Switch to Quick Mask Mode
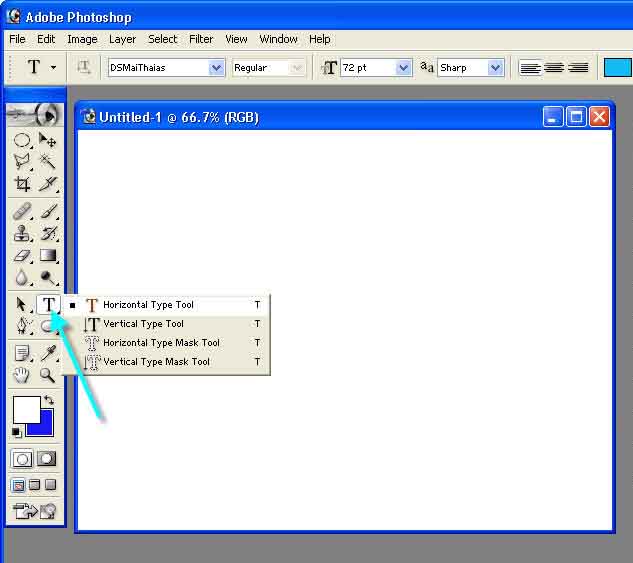The height and width of the screenshot is (563, 633). point(47,459)
